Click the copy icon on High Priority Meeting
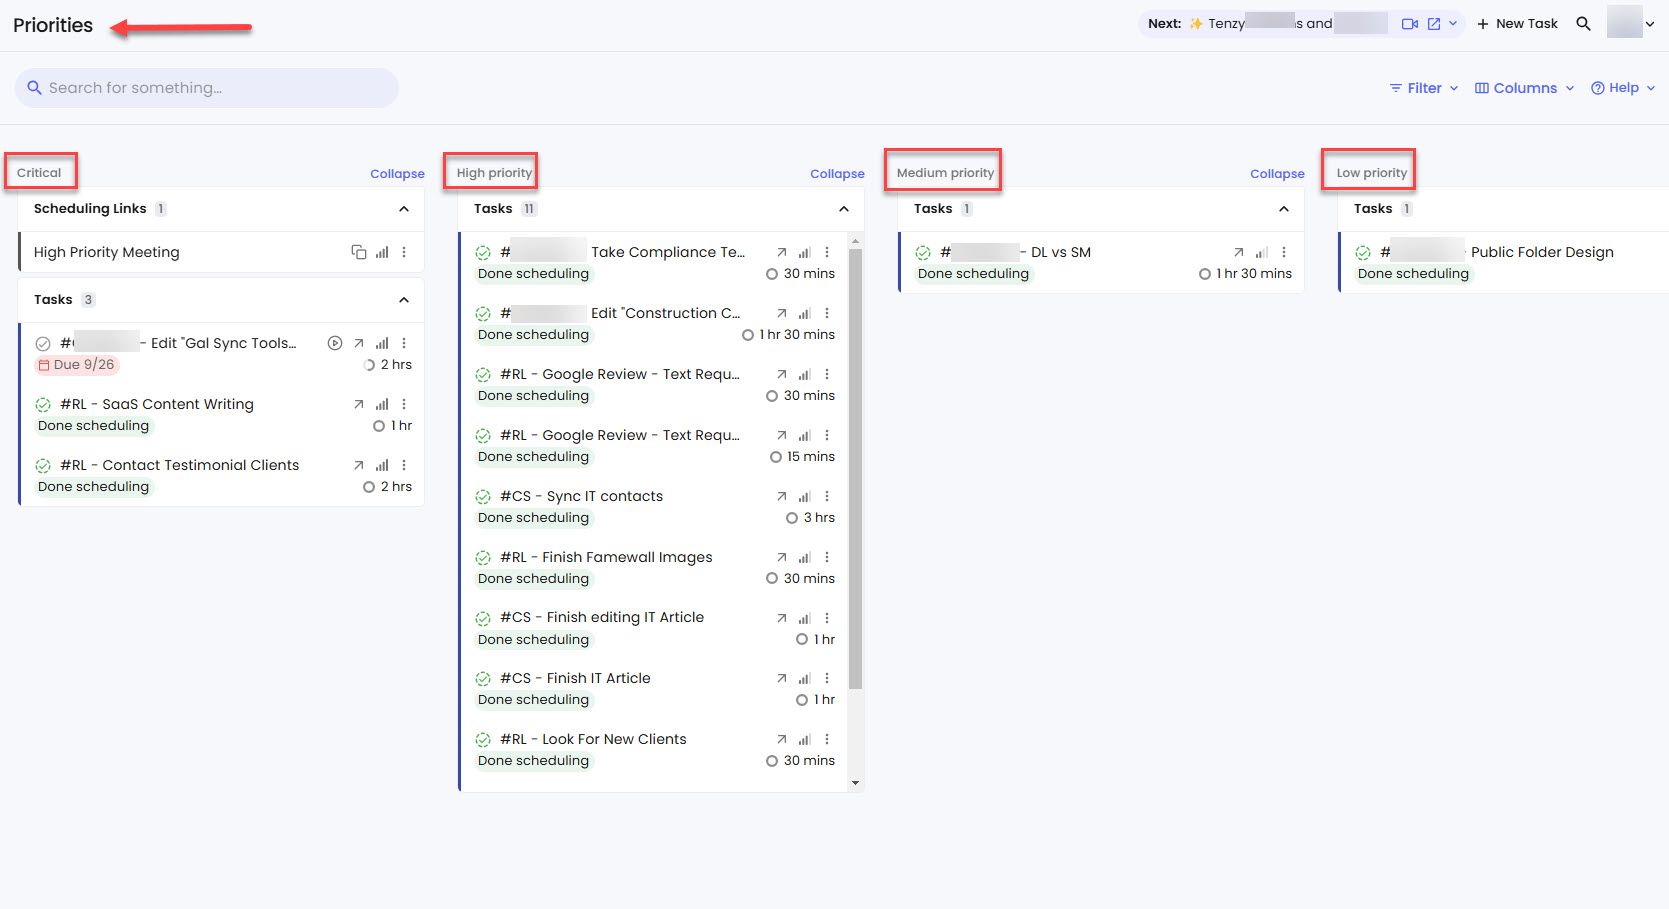This screenshot has width=1669, height=909. pos(359,252)
